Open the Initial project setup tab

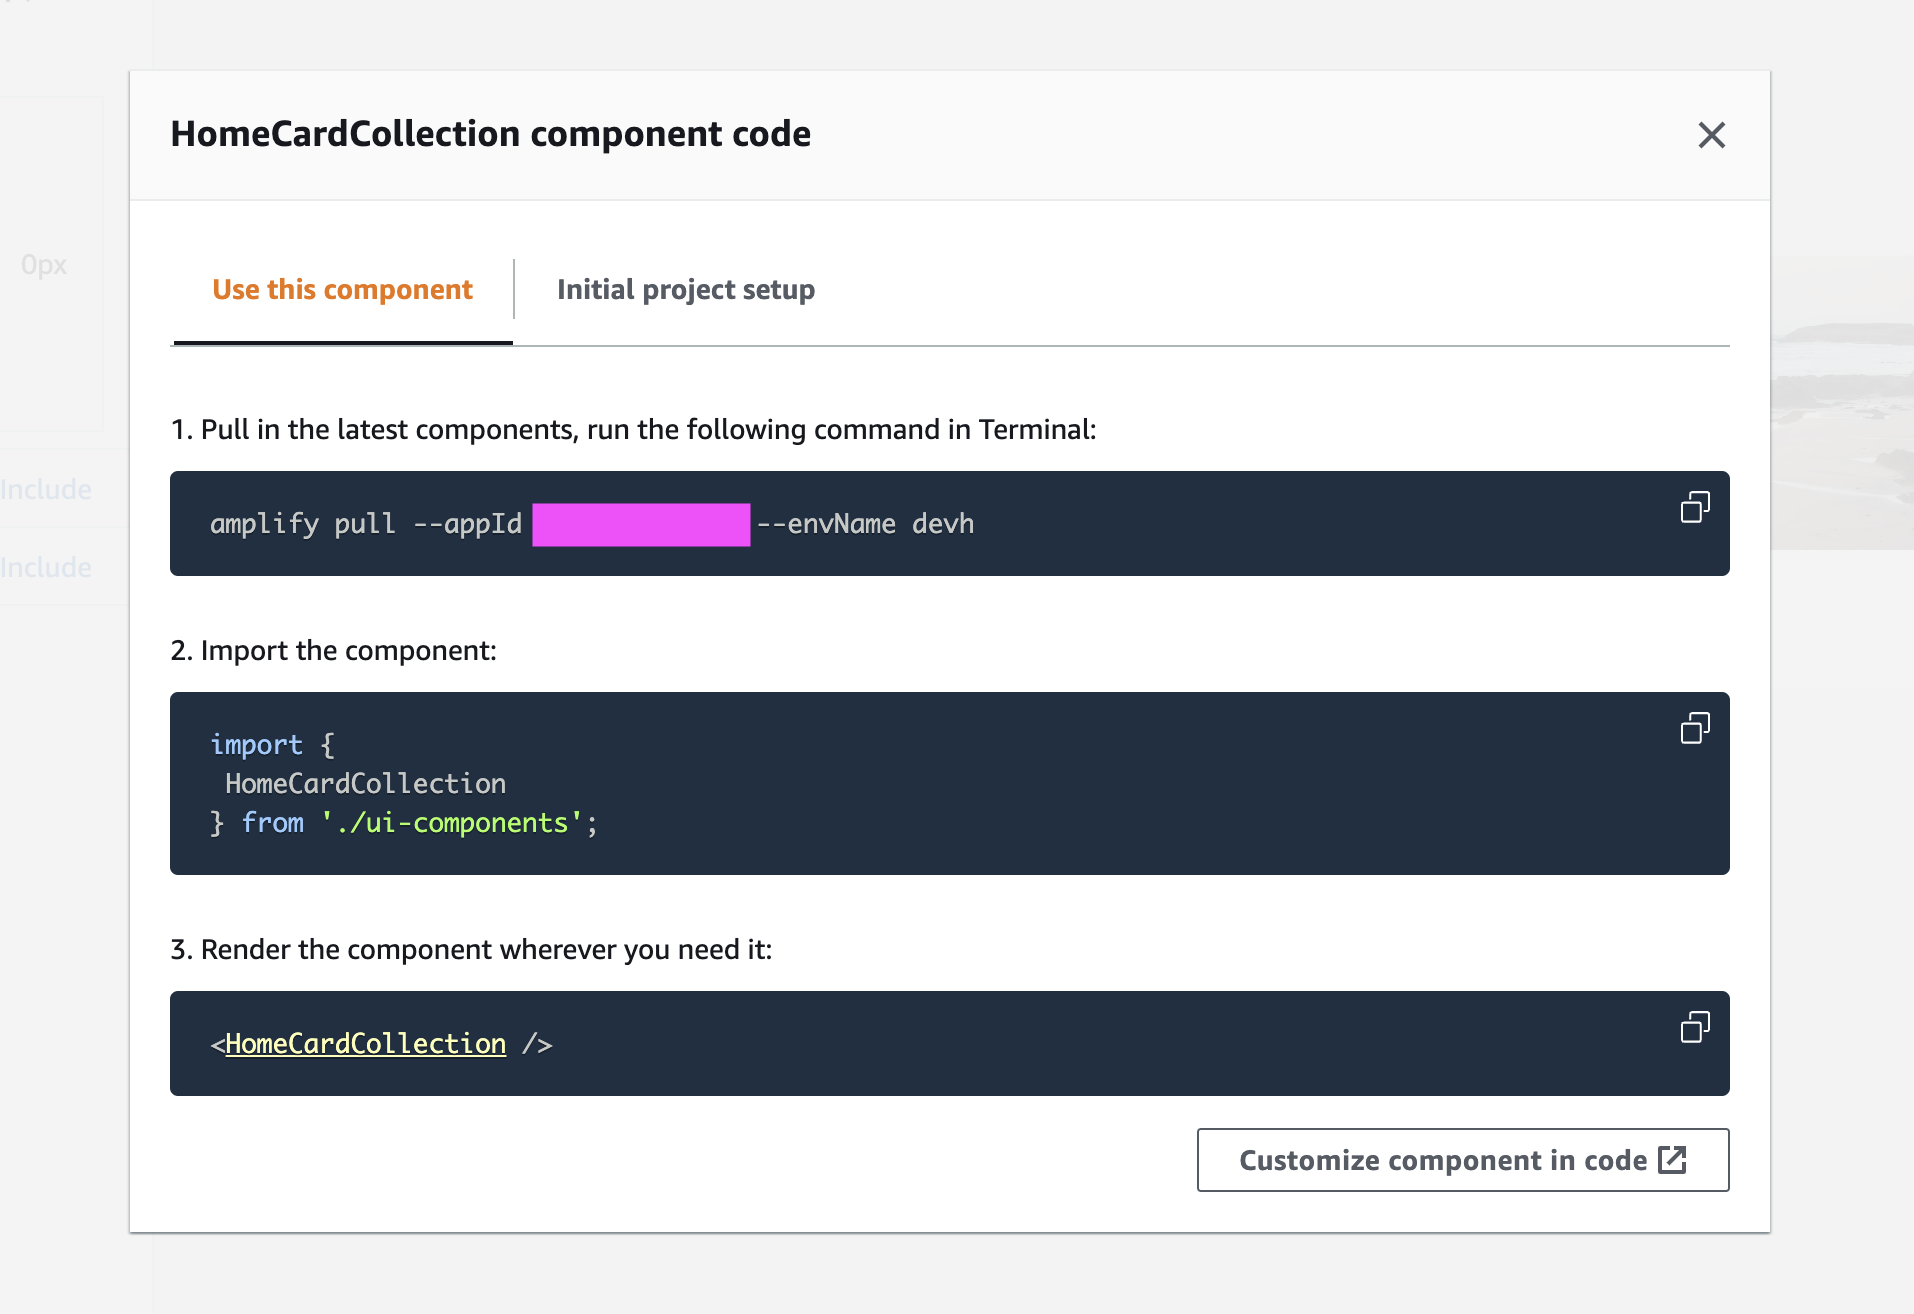pos(685,290)
